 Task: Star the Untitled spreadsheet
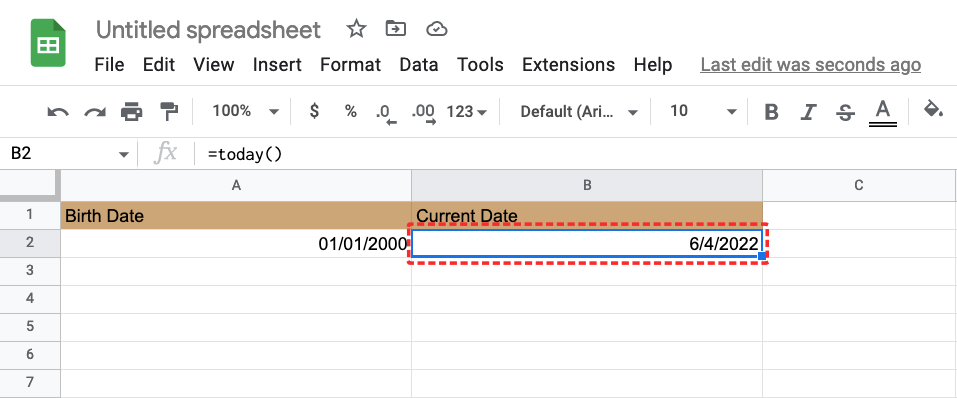click(356, 29)
